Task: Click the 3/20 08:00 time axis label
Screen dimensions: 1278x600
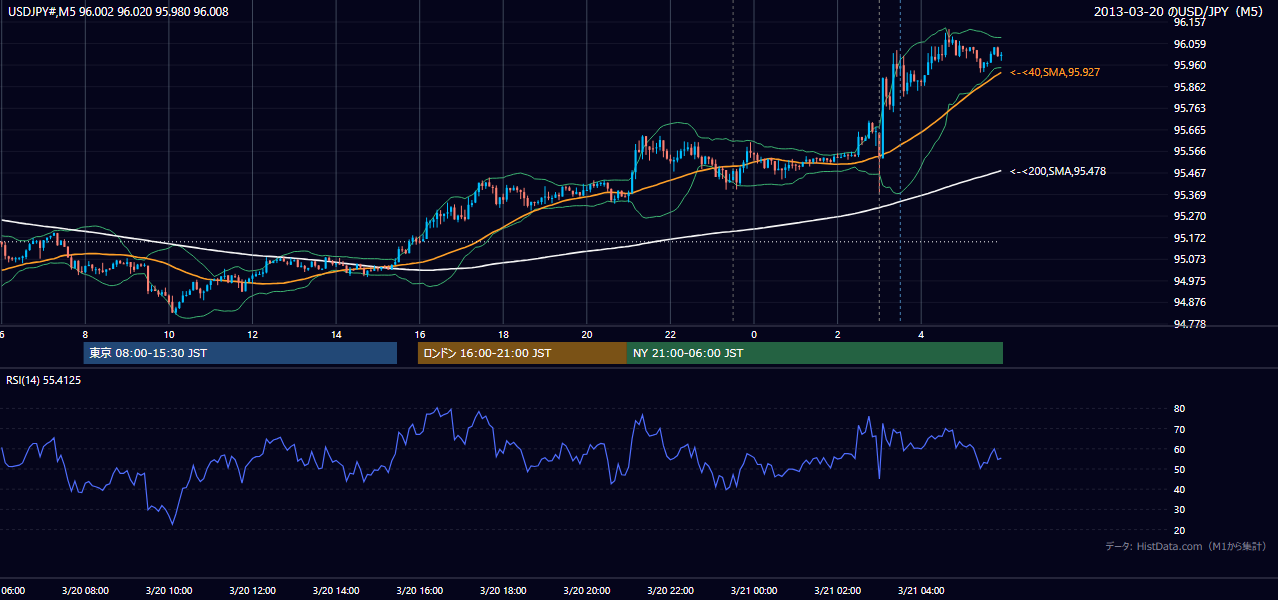Action: tap(85, 590)
